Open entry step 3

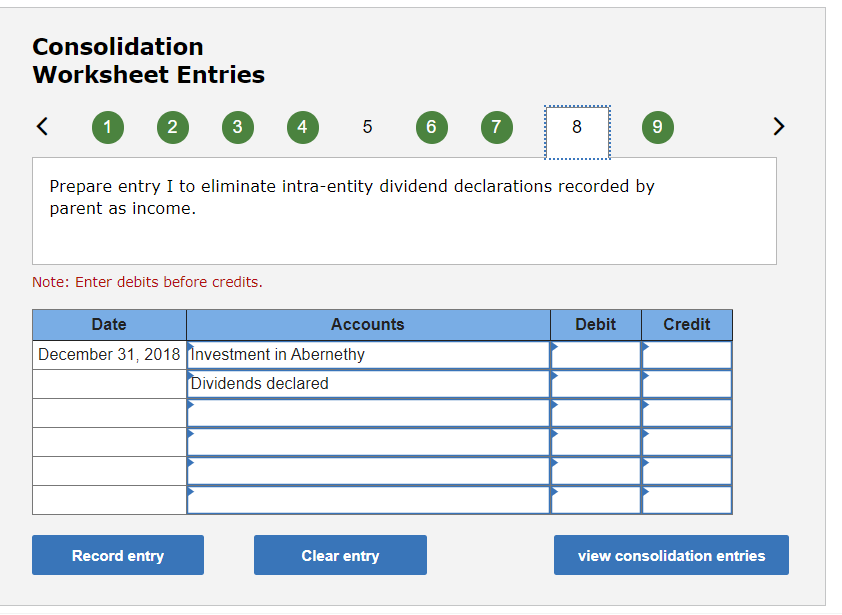pos(238,127)
